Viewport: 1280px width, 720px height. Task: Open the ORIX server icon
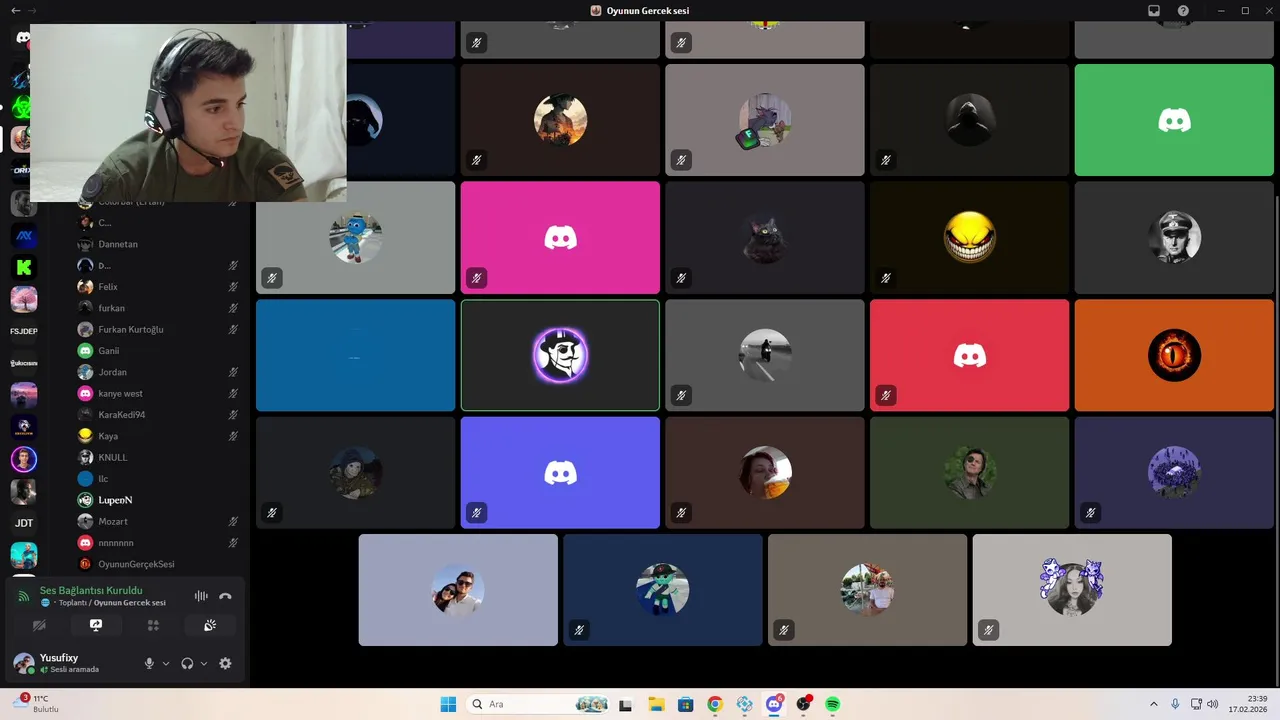pyautogui.click(x=22, y=170)
